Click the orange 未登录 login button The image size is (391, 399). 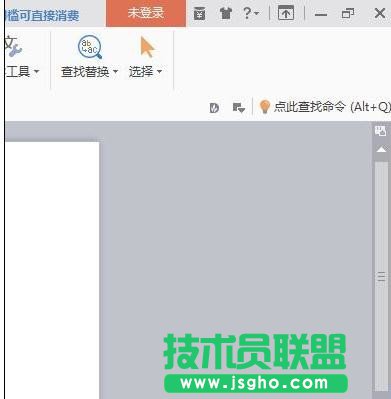(146, 13)
